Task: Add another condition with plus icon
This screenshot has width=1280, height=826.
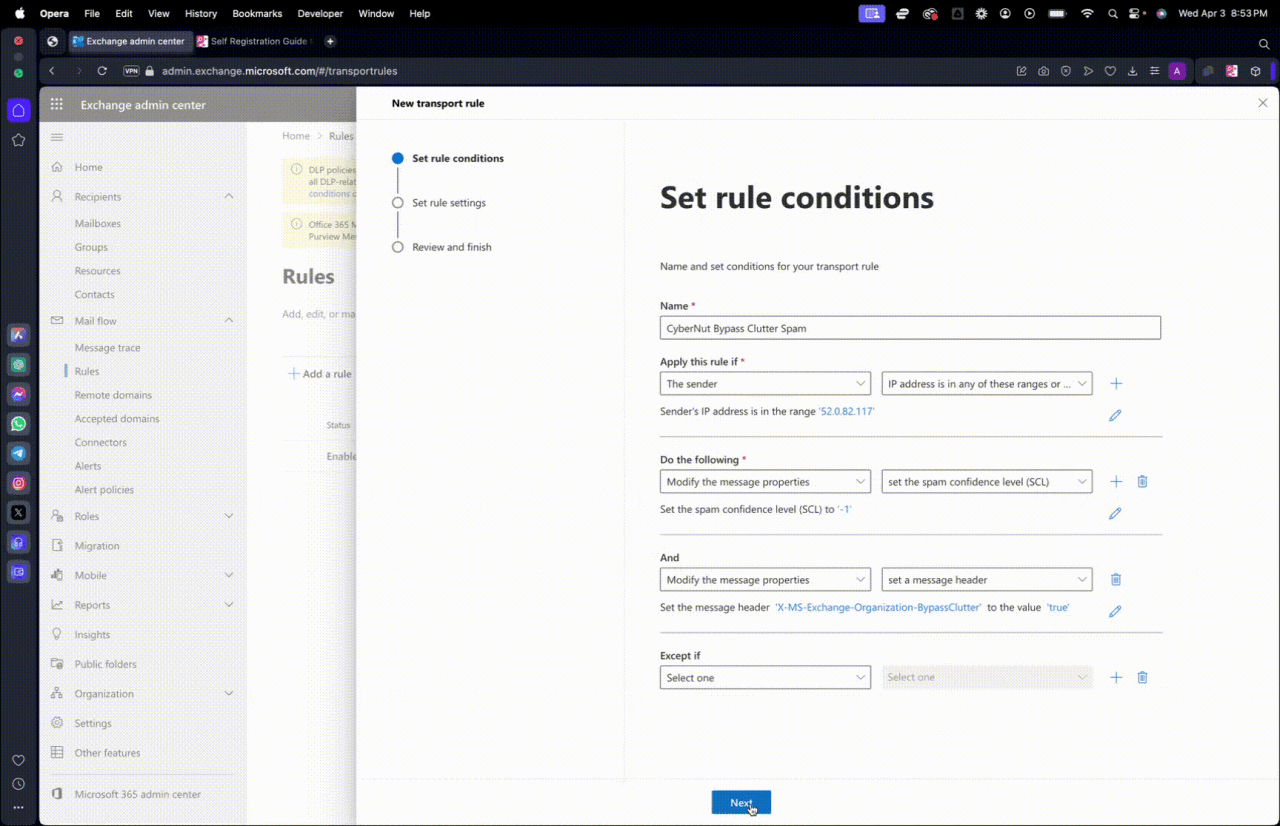Action: [1116, 384]
